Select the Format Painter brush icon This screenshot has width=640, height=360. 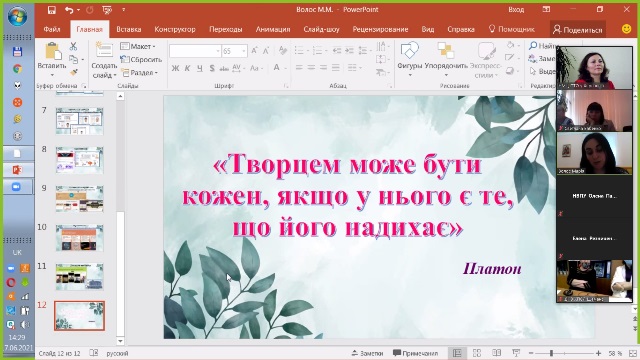click(73, 72)
